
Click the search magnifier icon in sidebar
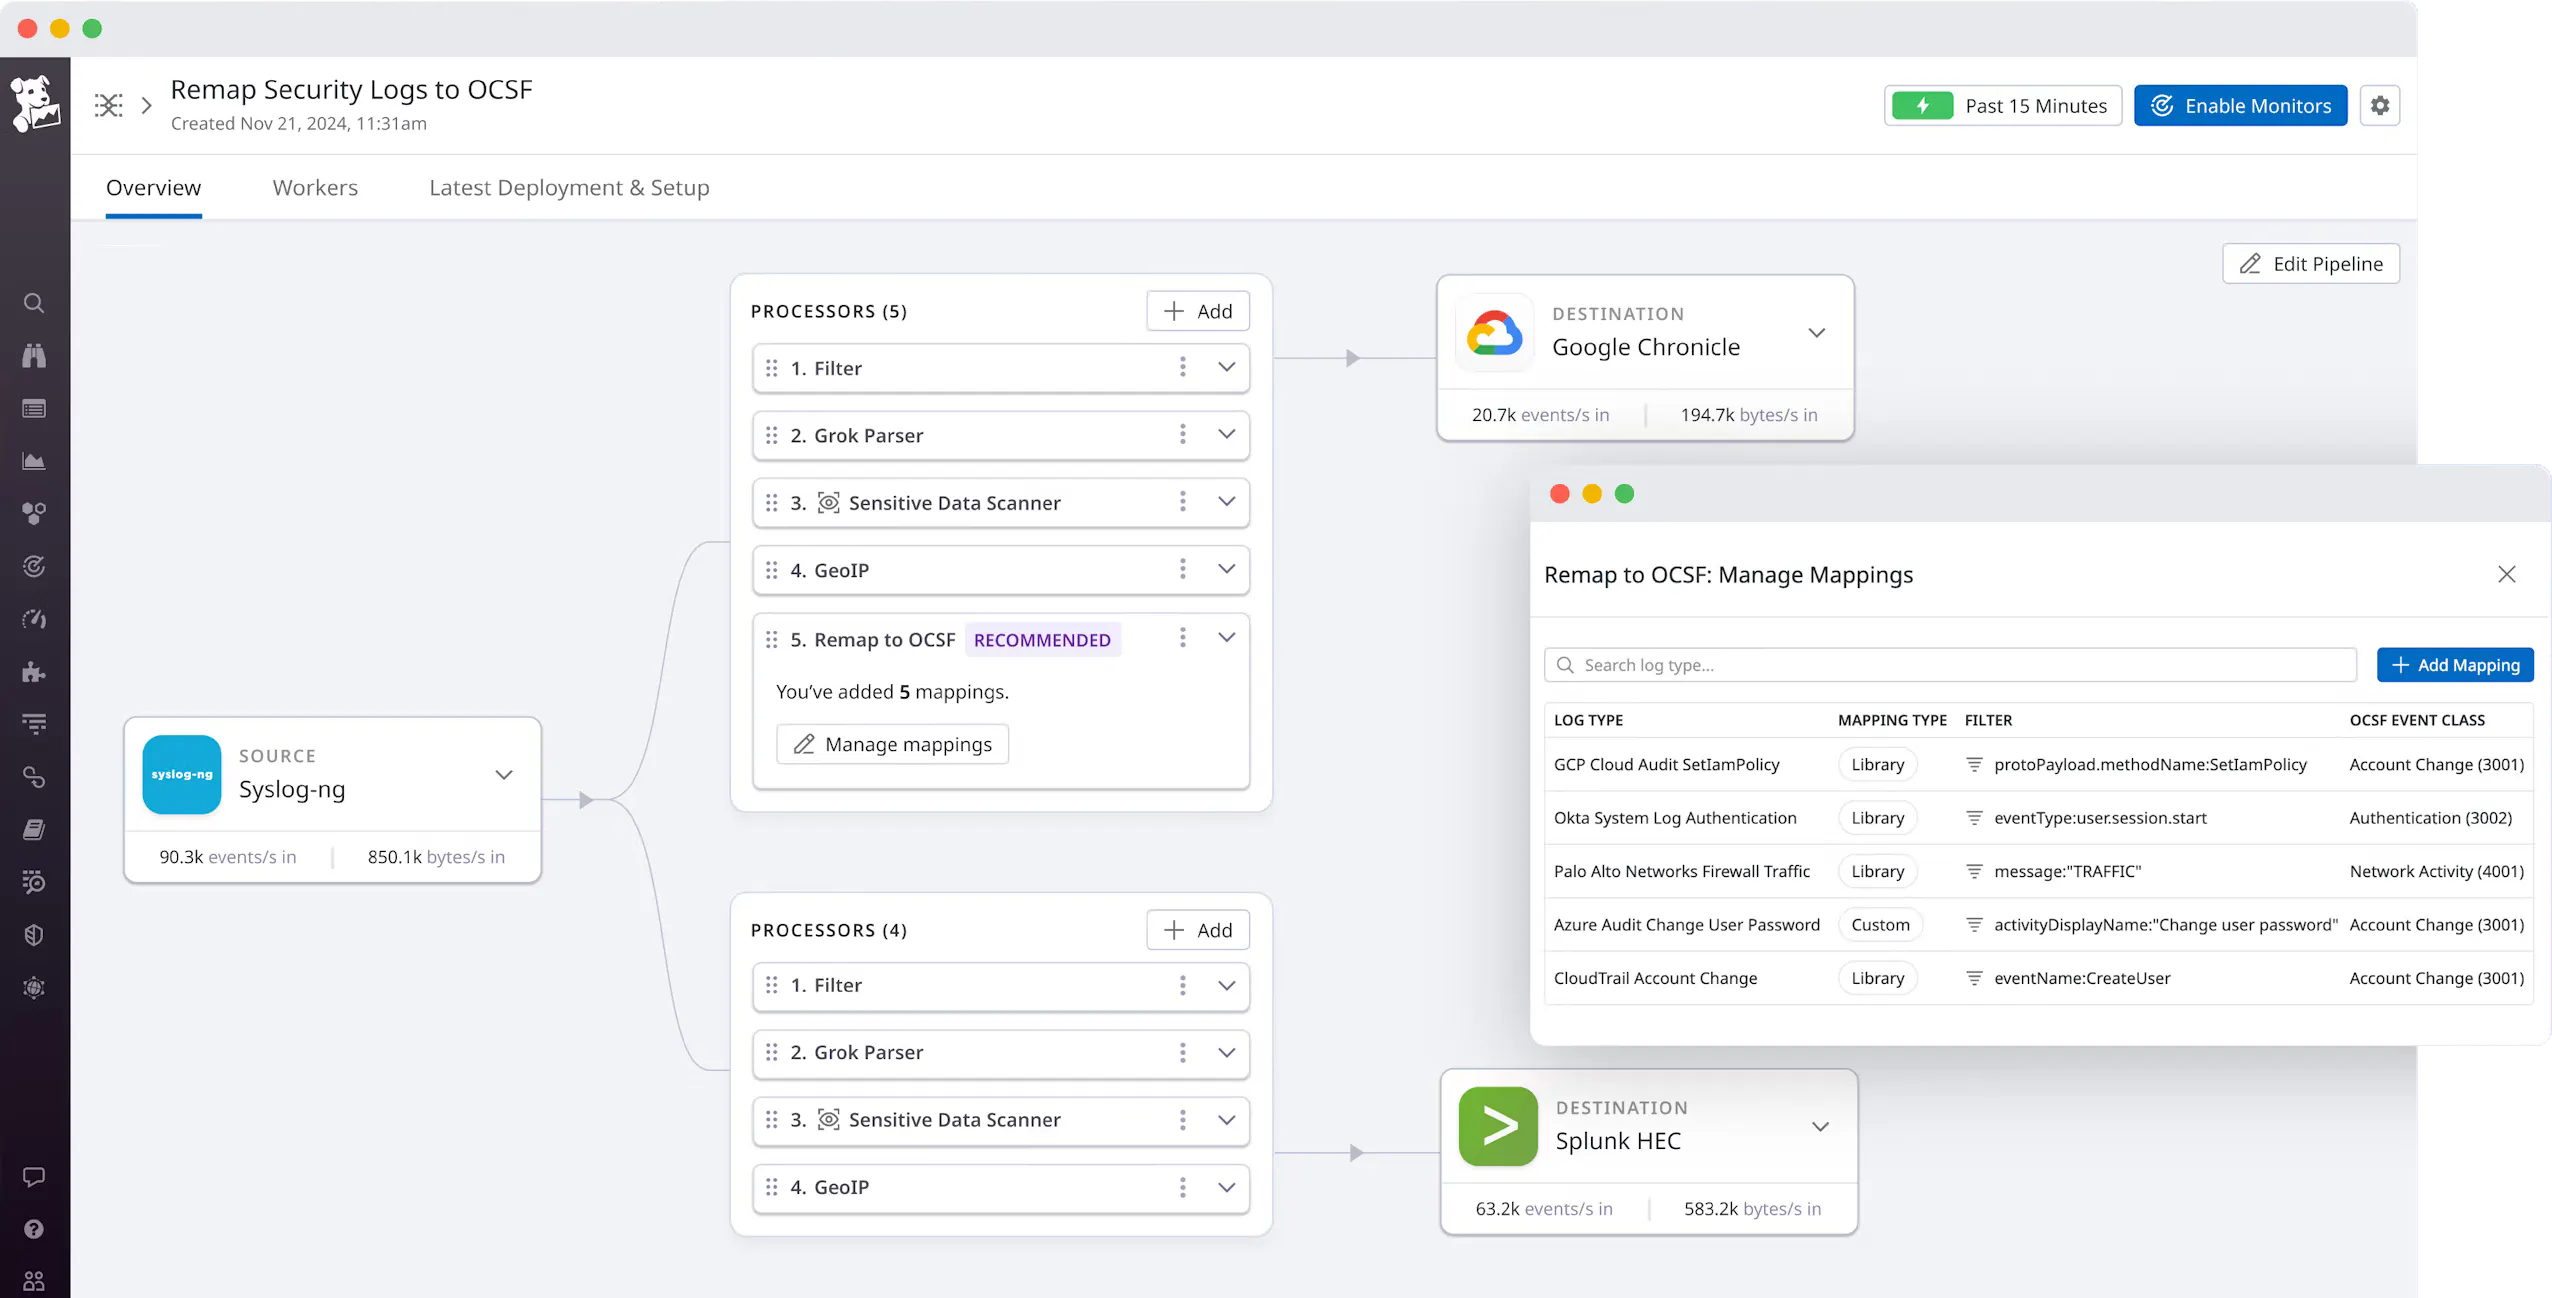point(34,303)
